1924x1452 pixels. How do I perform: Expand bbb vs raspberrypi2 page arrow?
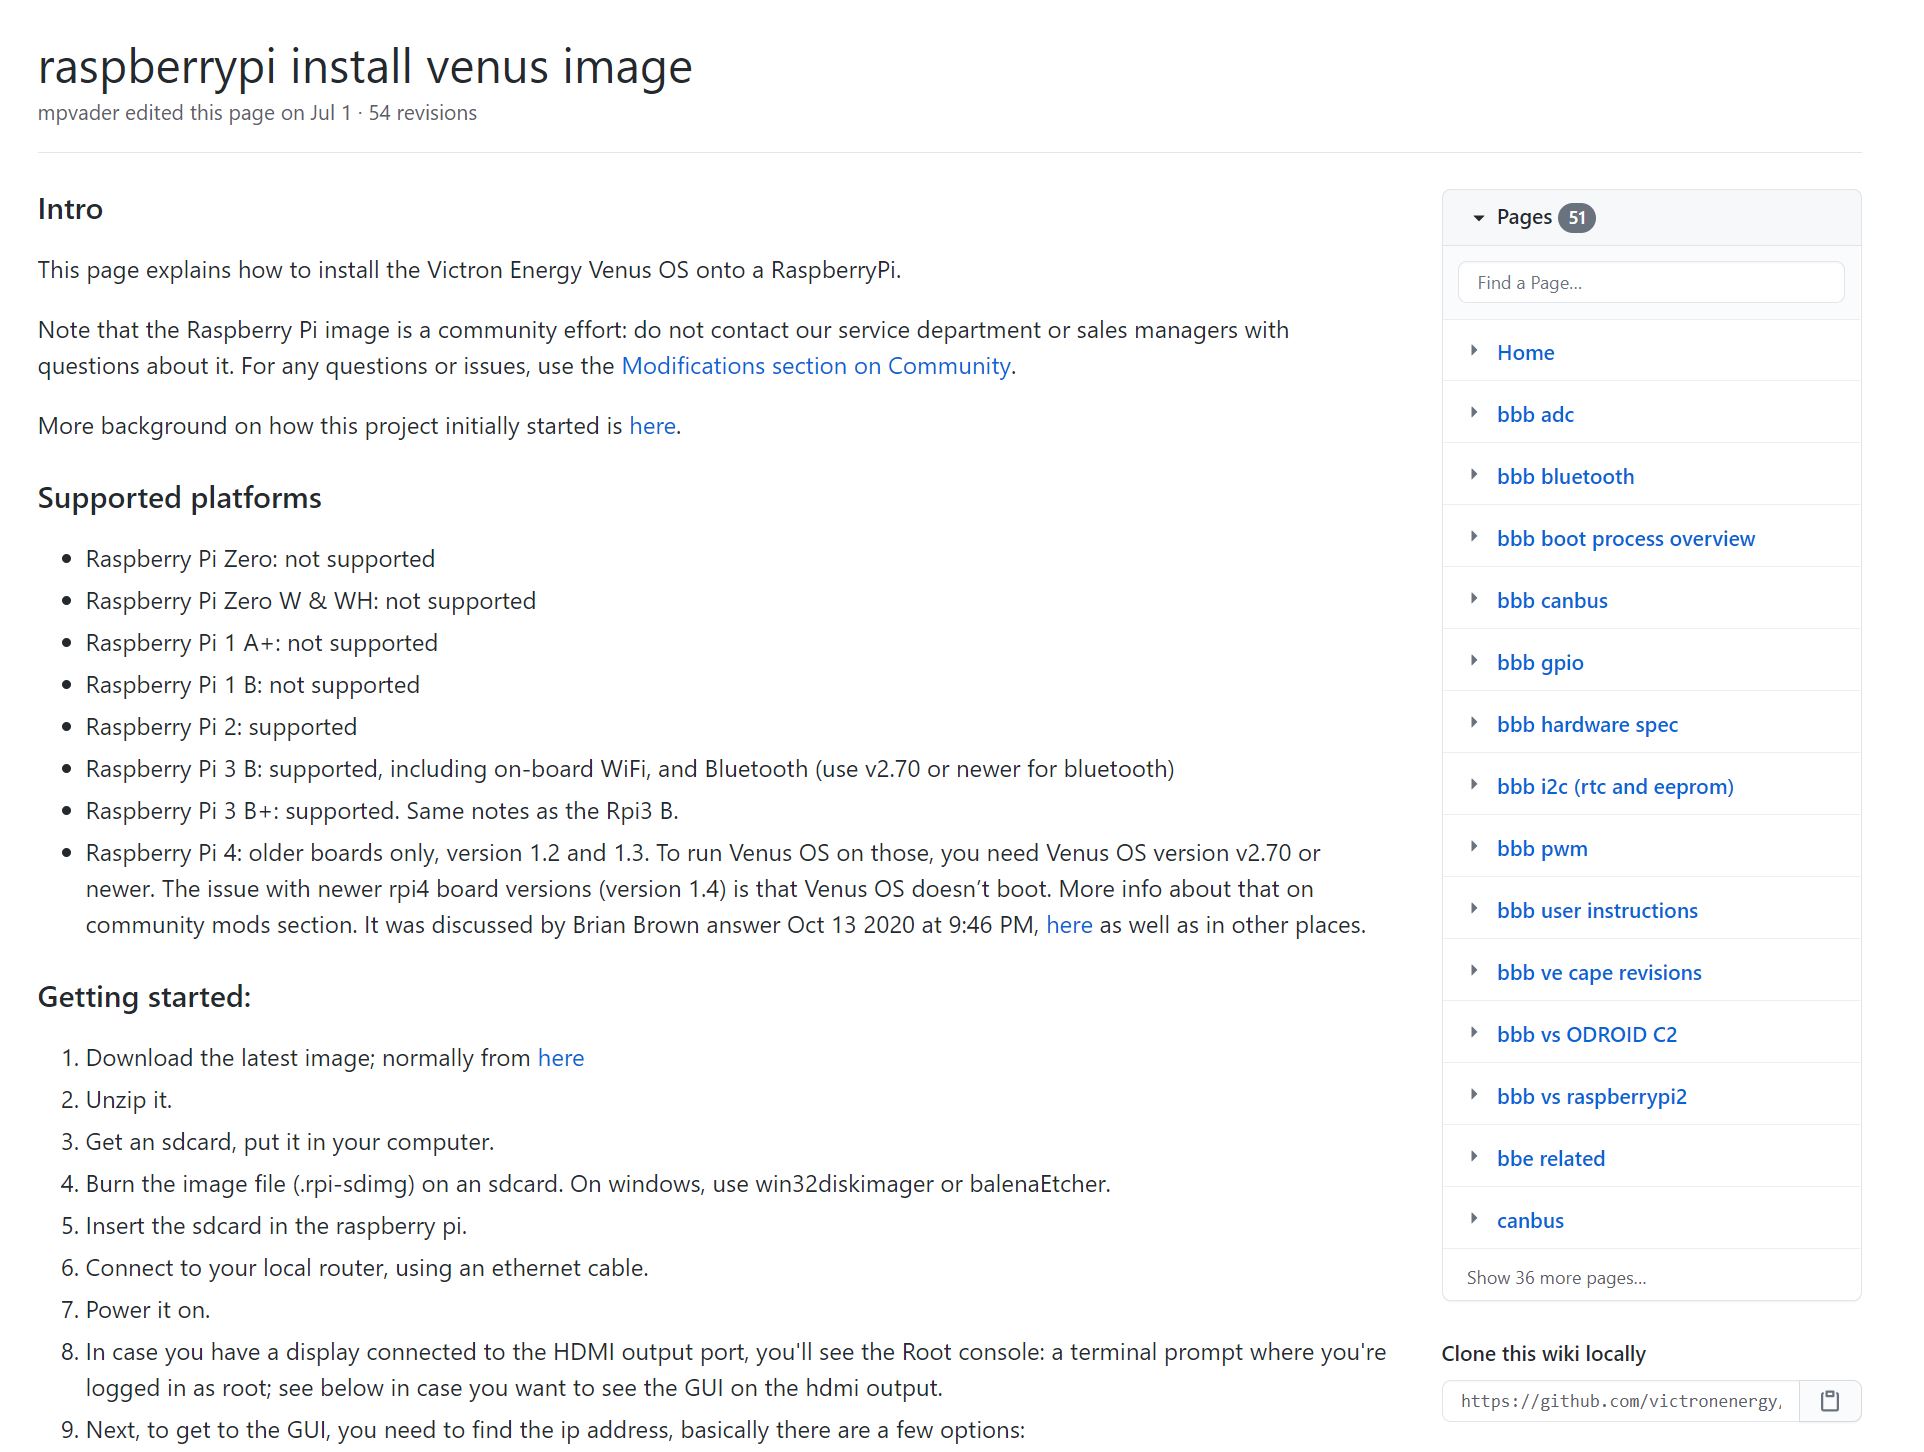point(1474,1095)
